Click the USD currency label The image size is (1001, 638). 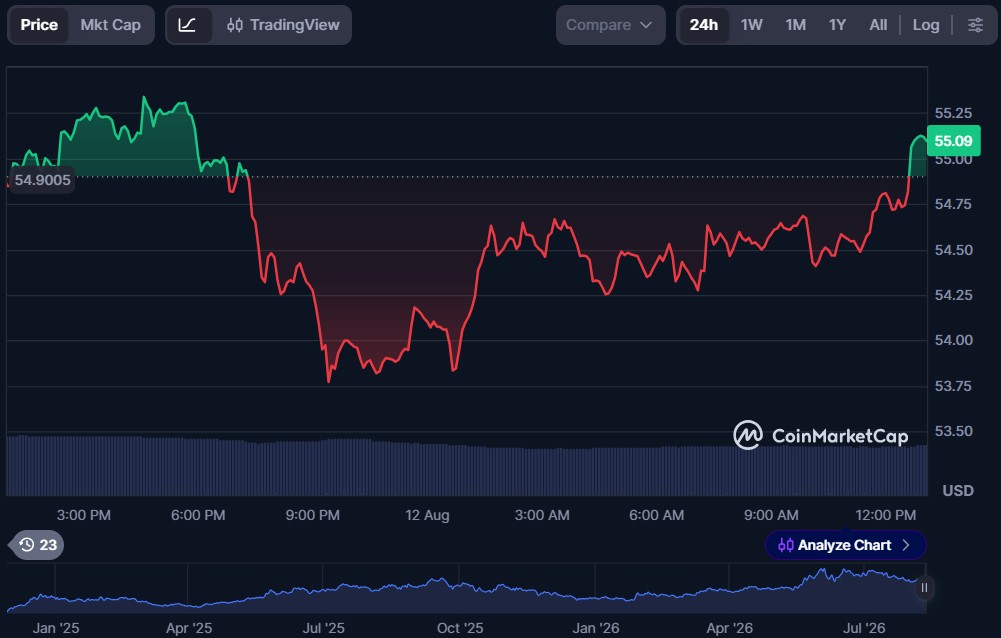[x=958, y=490]
